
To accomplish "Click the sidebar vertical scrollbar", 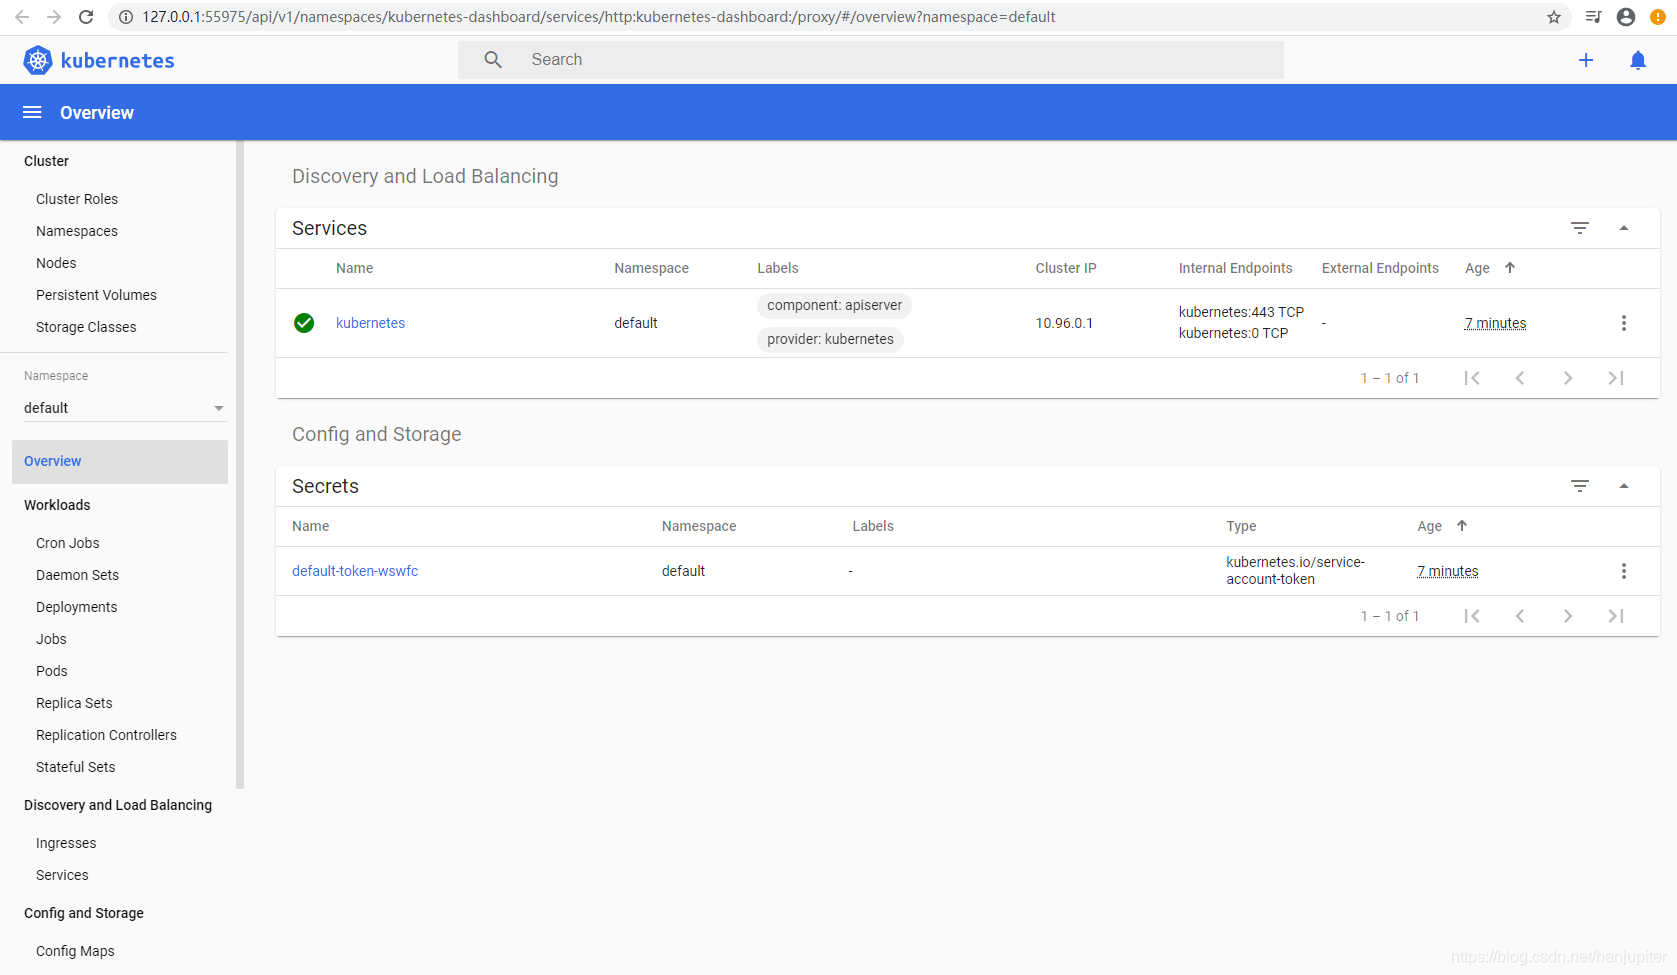I will [x=240, y=464].
